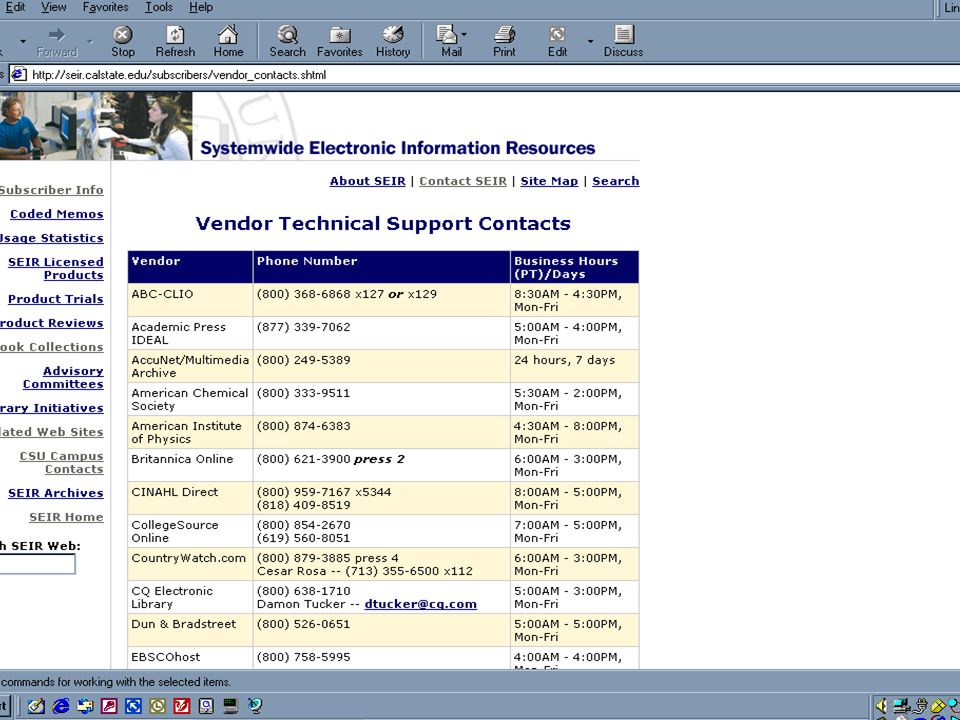
Task: Open the Subscriber Info sidebar link
Action: click(x=51, y=190)
